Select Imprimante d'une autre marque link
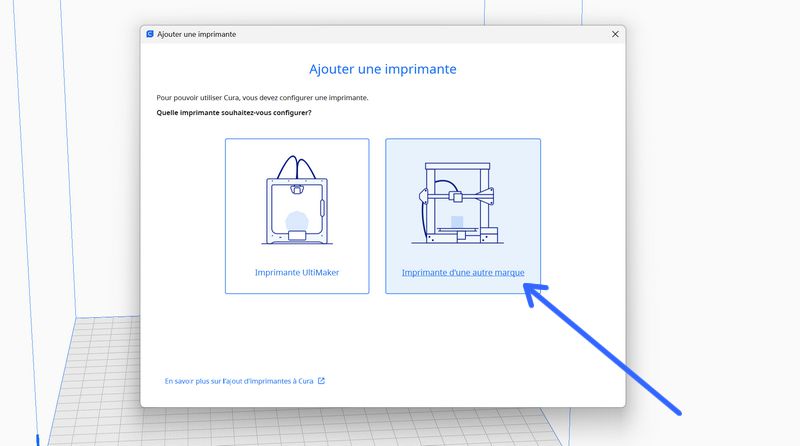The image size is (800, 446). [x=463, y=272]
